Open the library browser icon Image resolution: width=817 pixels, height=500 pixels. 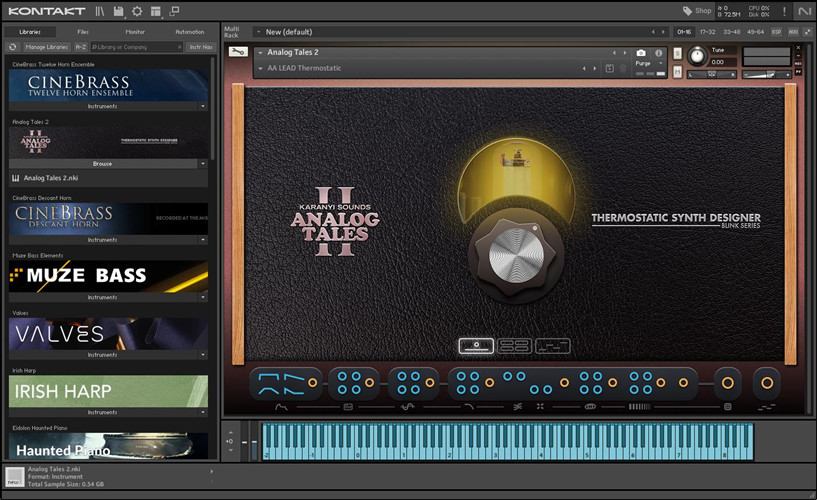[100, 11]
